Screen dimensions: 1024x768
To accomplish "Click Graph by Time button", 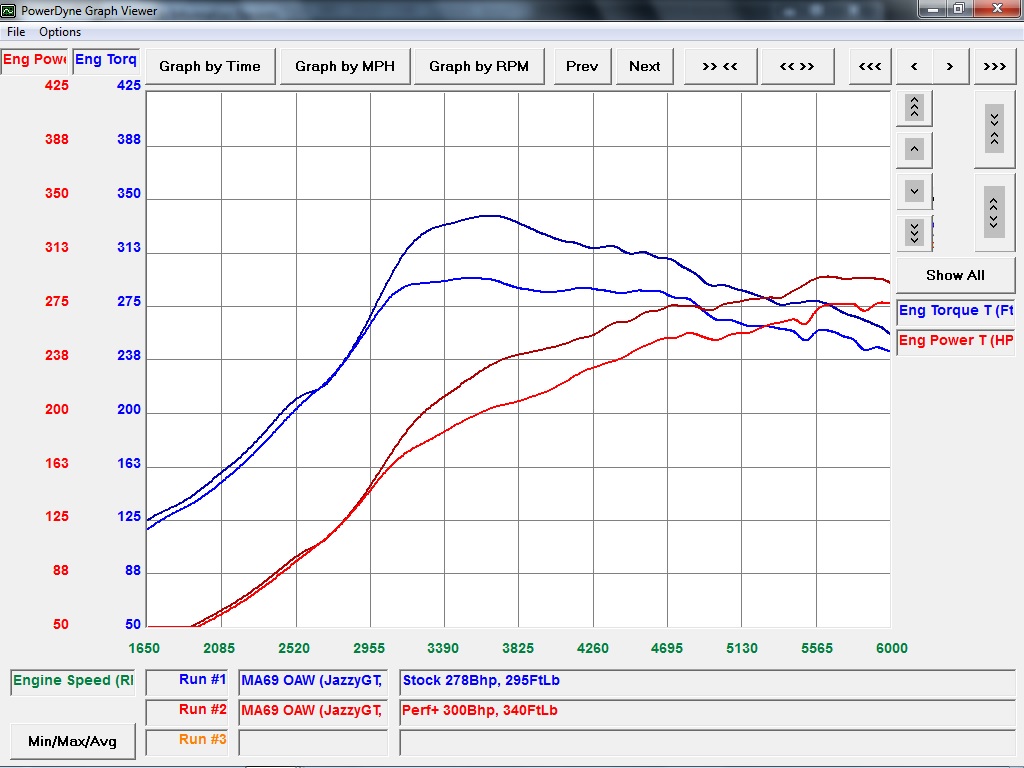I will click(210, 67).
